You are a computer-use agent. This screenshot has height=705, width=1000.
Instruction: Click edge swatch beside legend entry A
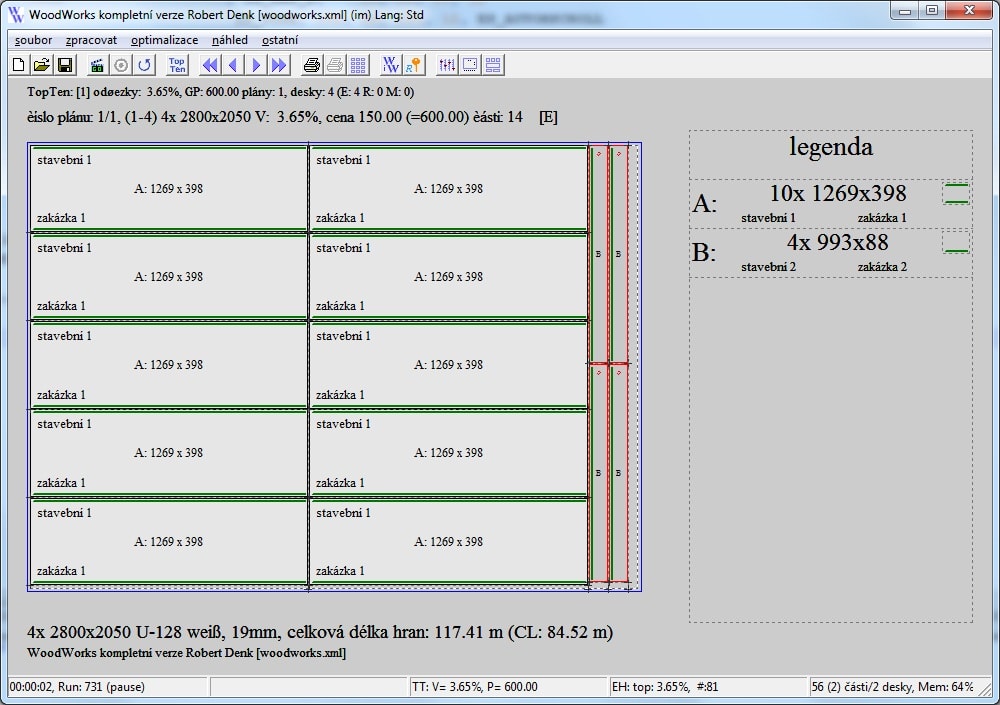pyautogui.click(x=956, y=194)
